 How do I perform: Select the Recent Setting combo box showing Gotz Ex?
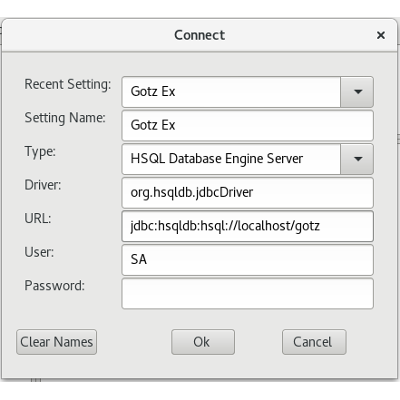click(247, 92)
